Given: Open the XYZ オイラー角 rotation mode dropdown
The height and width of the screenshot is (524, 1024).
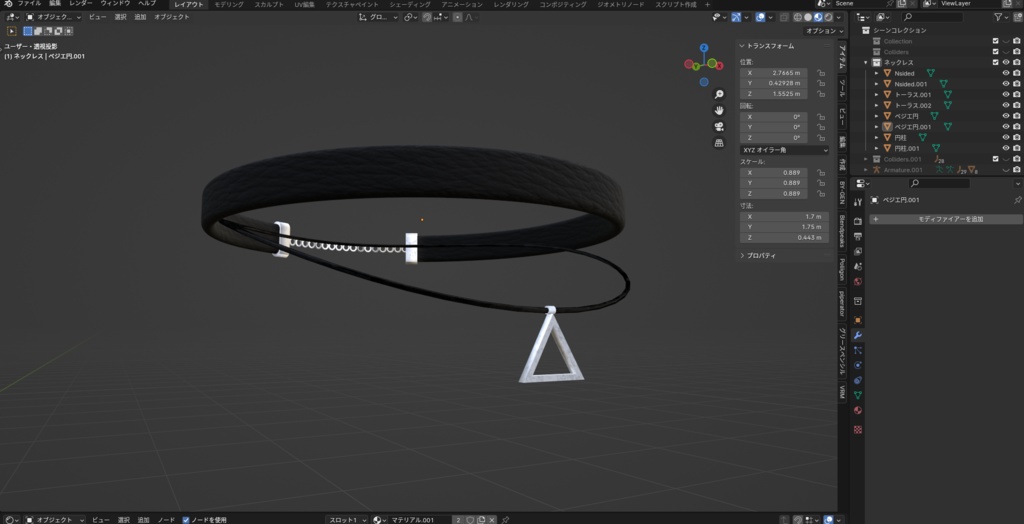Looking at the screenshot, I should pos(784,150).
